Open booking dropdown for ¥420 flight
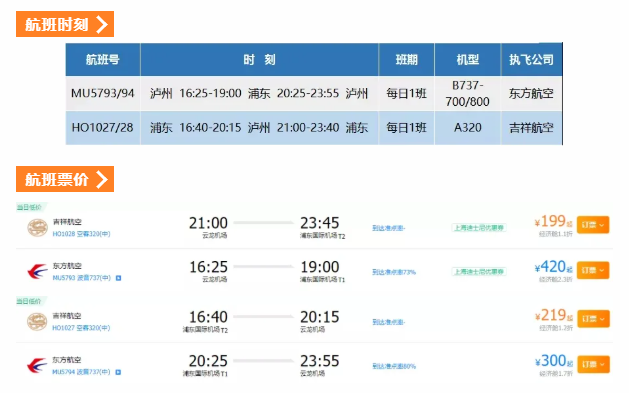Screen dimensions: 629x393 point(593,270)
